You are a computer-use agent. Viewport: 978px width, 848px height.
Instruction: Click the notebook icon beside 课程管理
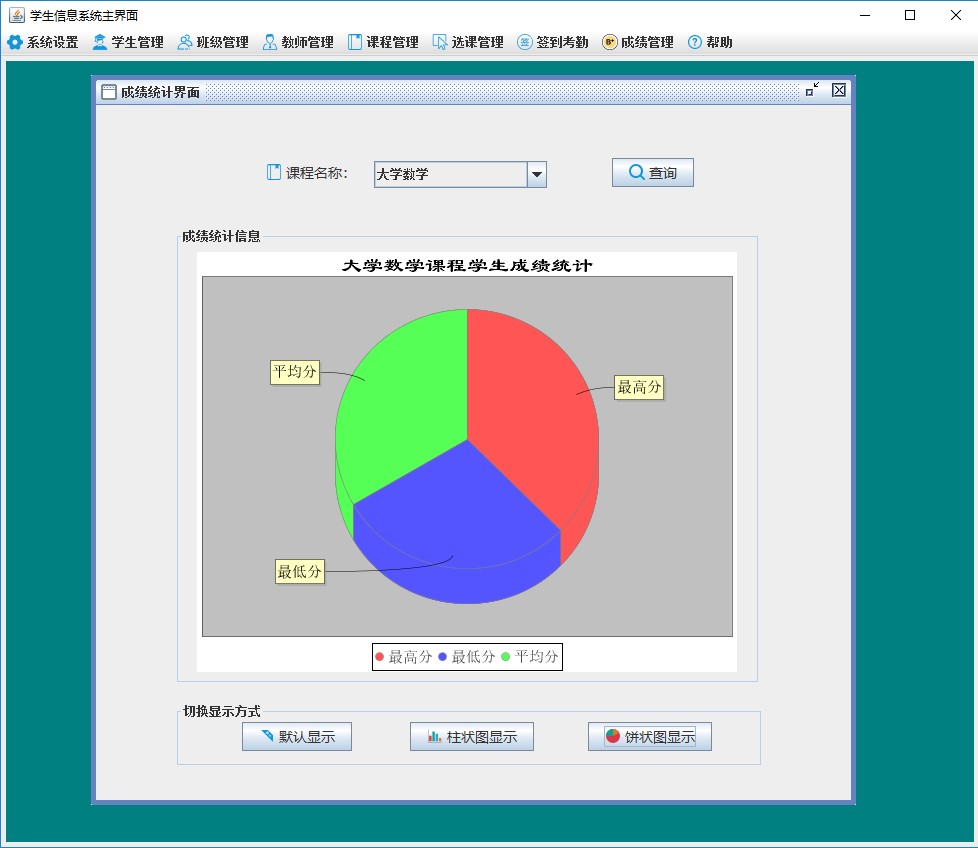pos(355,42)
